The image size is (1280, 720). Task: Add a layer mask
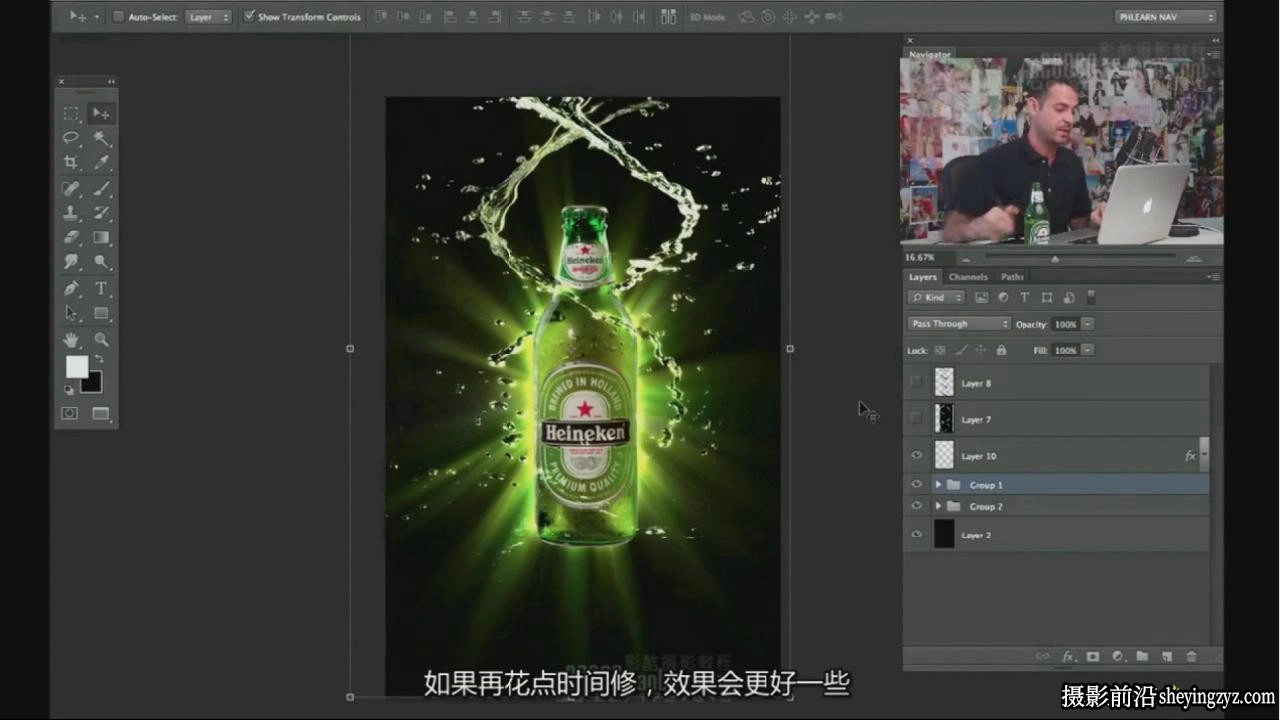(1093, 656)
